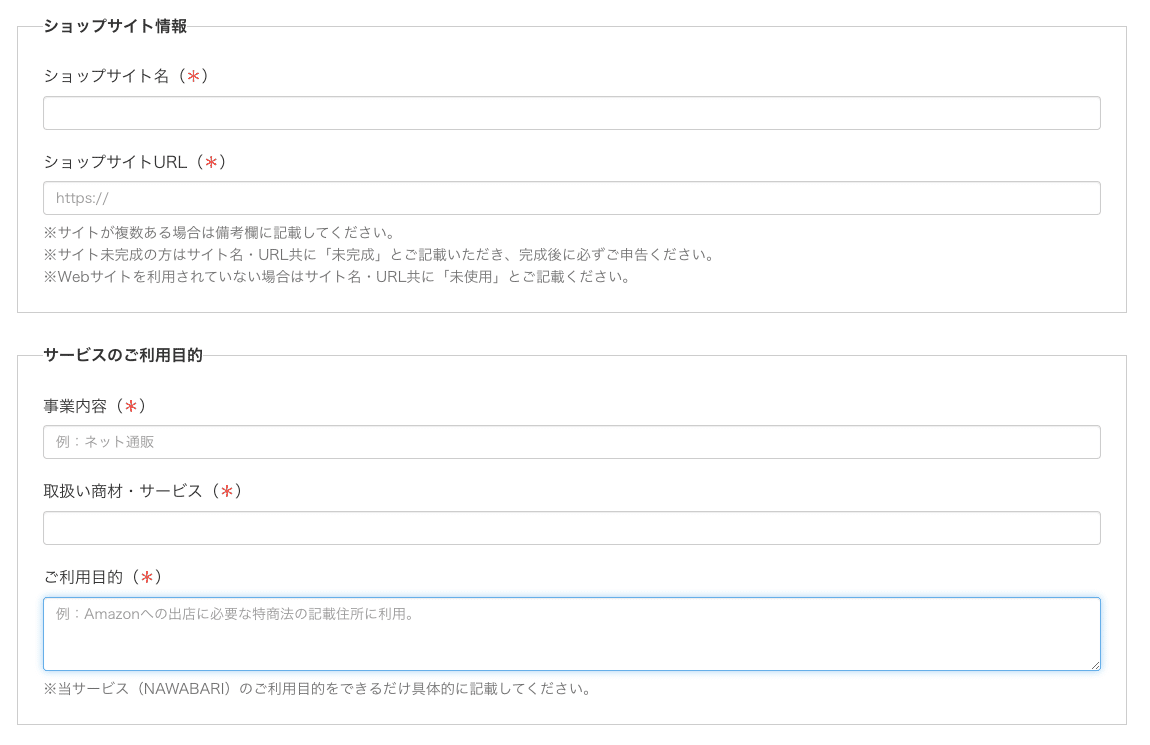Screen dimensions: 1150x745
Task: Click the 取扱い商材・サービス label
Action: 143,491
